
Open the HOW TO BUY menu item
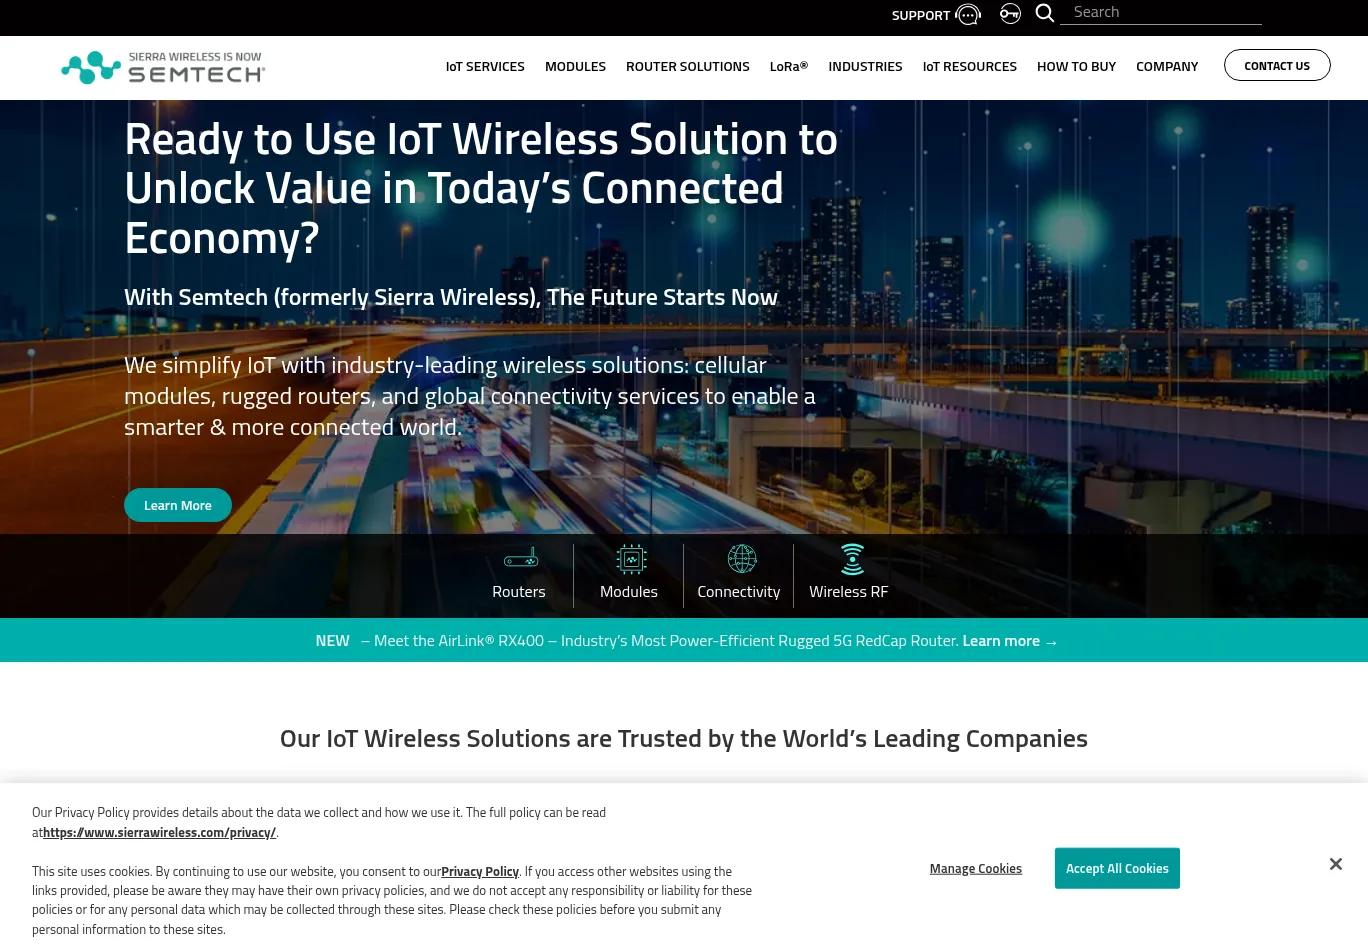[x=1076, y=66]
